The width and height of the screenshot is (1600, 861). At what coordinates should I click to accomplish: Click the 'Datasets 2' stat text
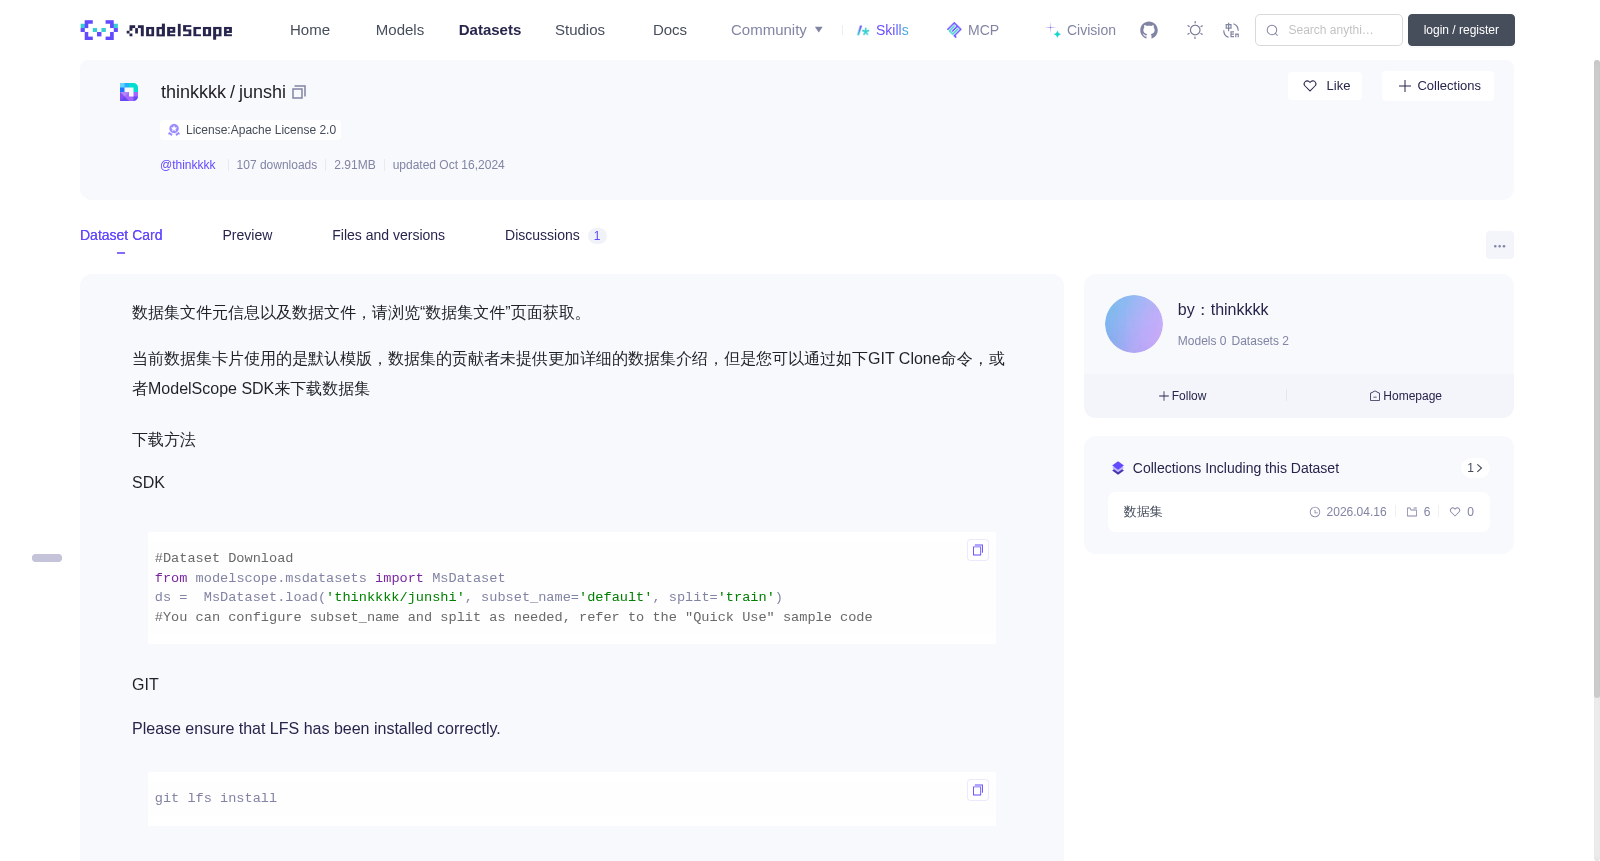[1260, 341]
